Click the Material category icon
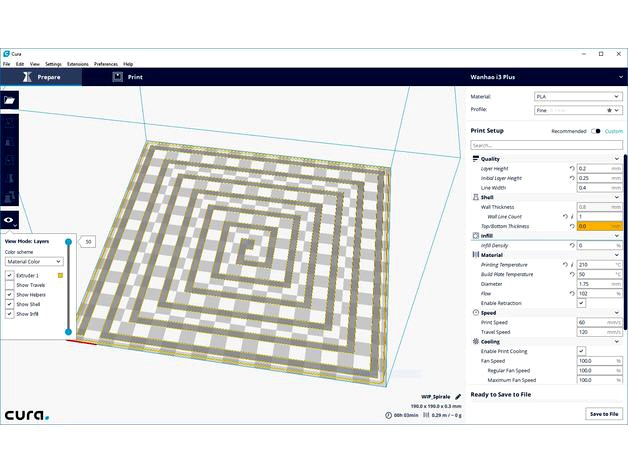 [x=476, y=255]
